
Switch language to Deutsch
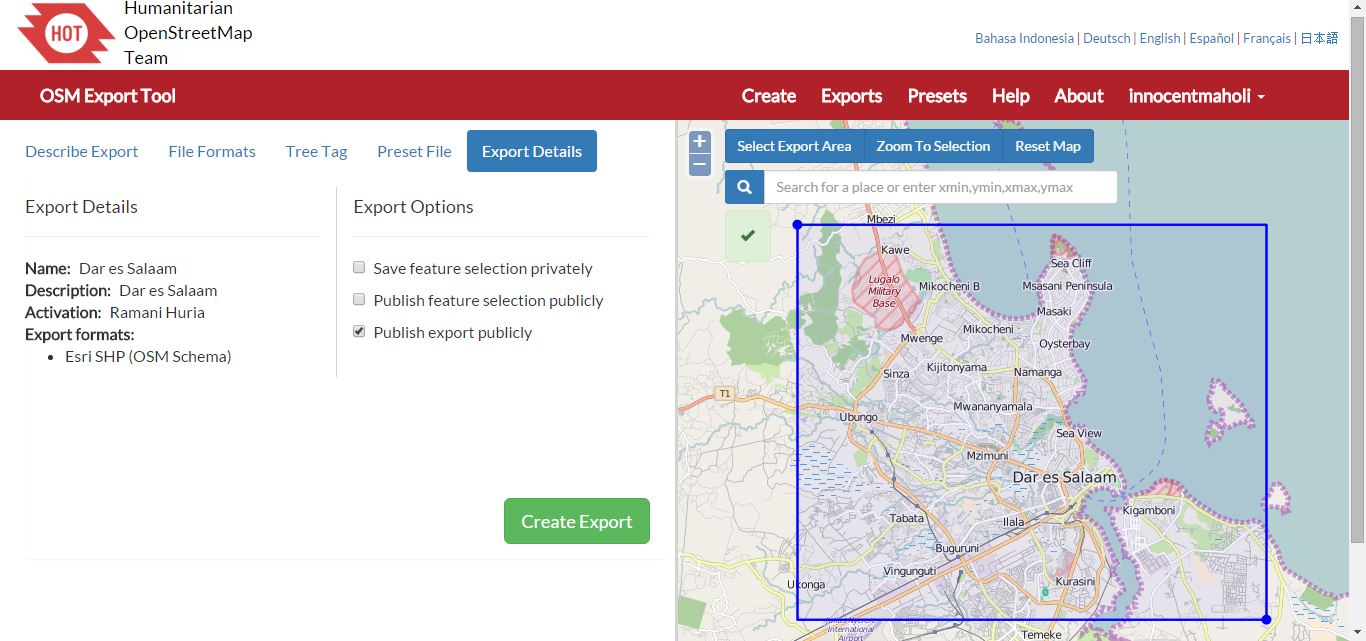(1107, 38)
